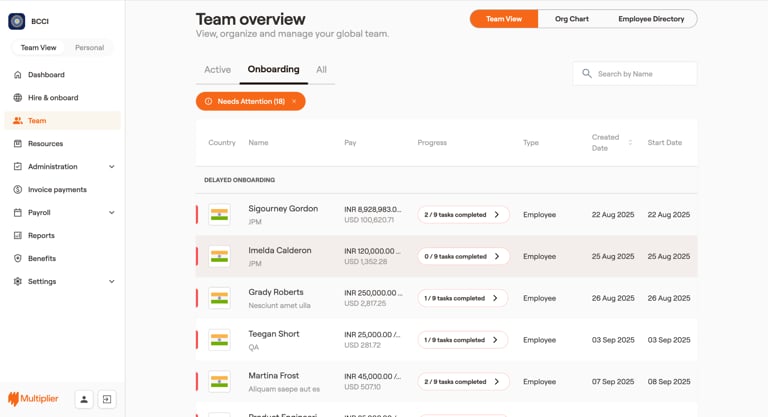Switch to Personal view in sidebar

89,48
